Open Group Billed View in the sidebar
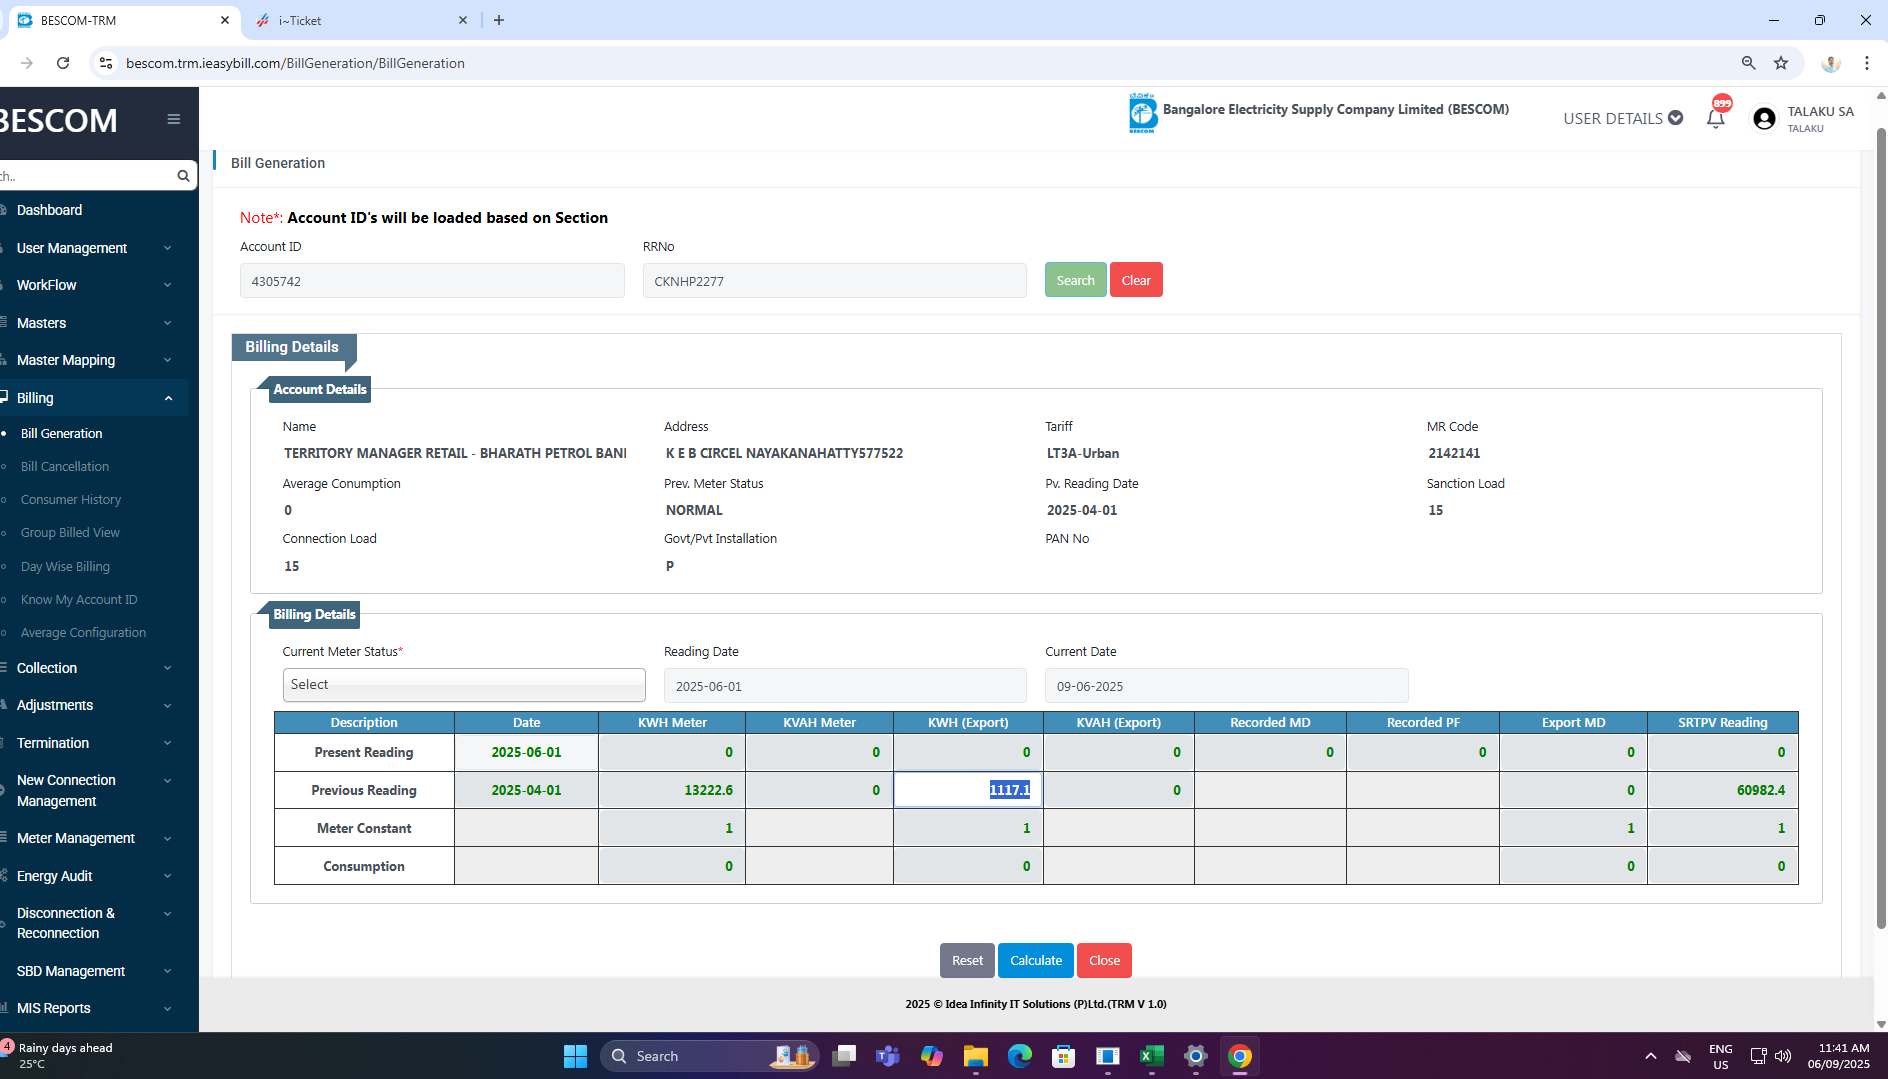 click(70, 532)
